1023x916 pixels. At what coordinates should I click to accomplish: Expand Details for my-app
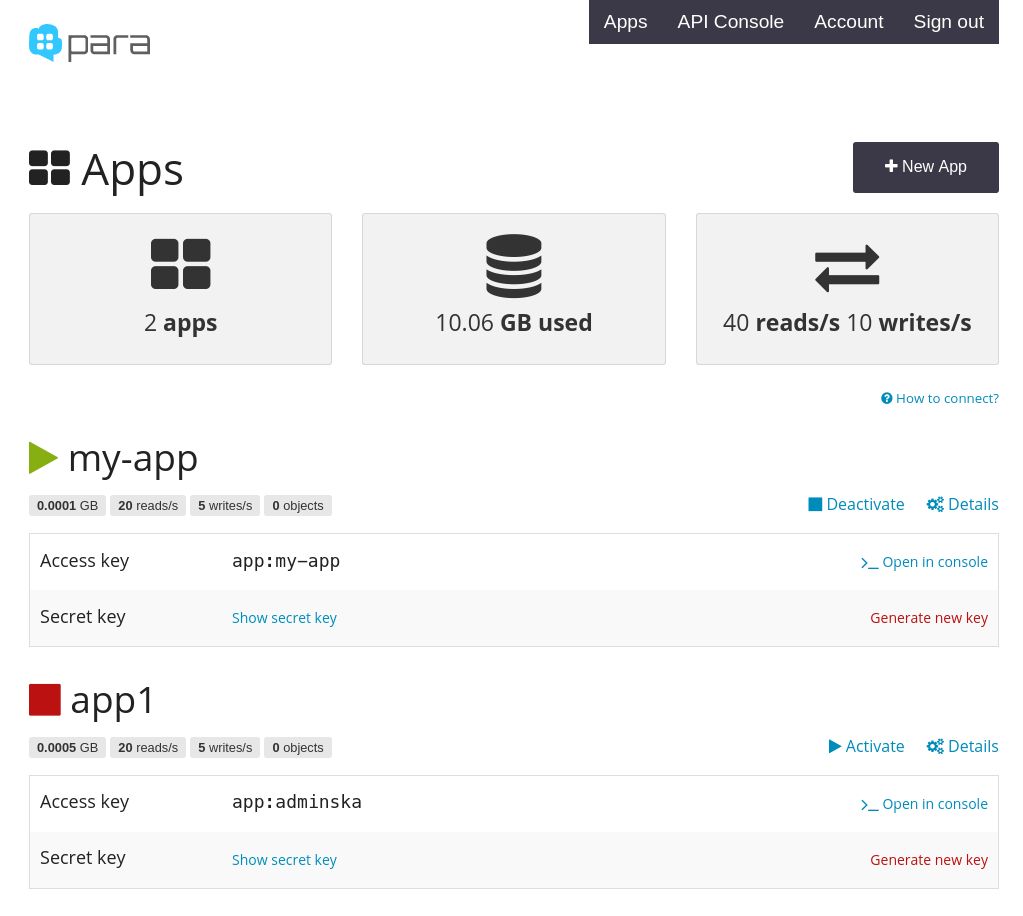pos(962,504)
